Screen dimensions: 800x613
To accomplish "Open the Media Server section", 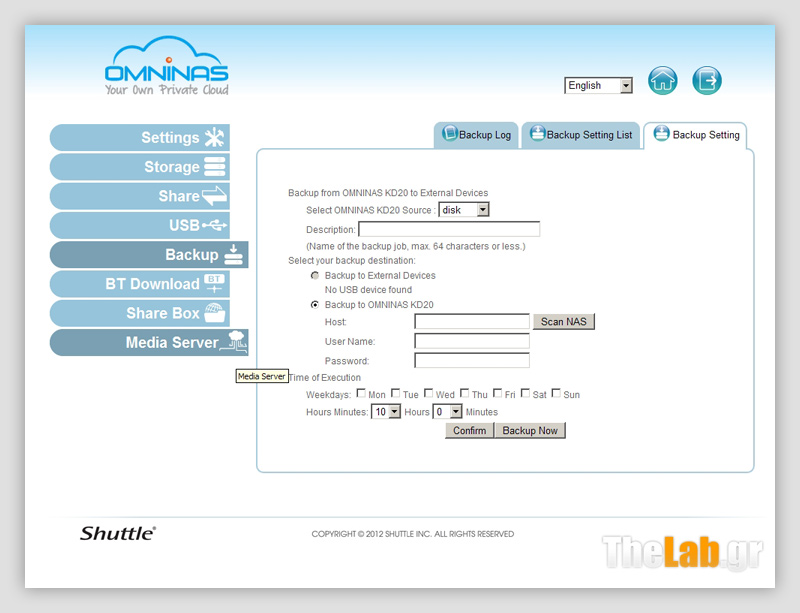I will (148, 343).
